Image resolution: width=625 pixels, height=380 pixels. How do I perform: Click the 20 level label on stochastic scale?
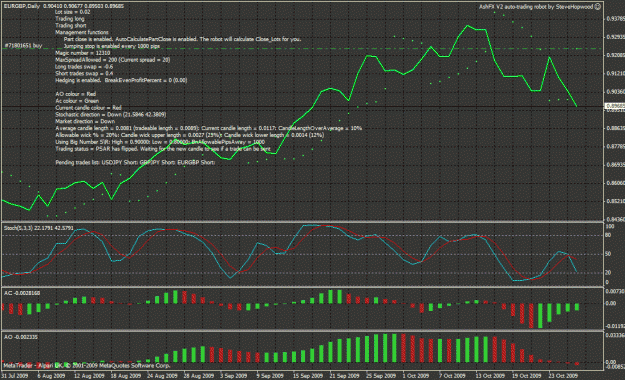608,273
